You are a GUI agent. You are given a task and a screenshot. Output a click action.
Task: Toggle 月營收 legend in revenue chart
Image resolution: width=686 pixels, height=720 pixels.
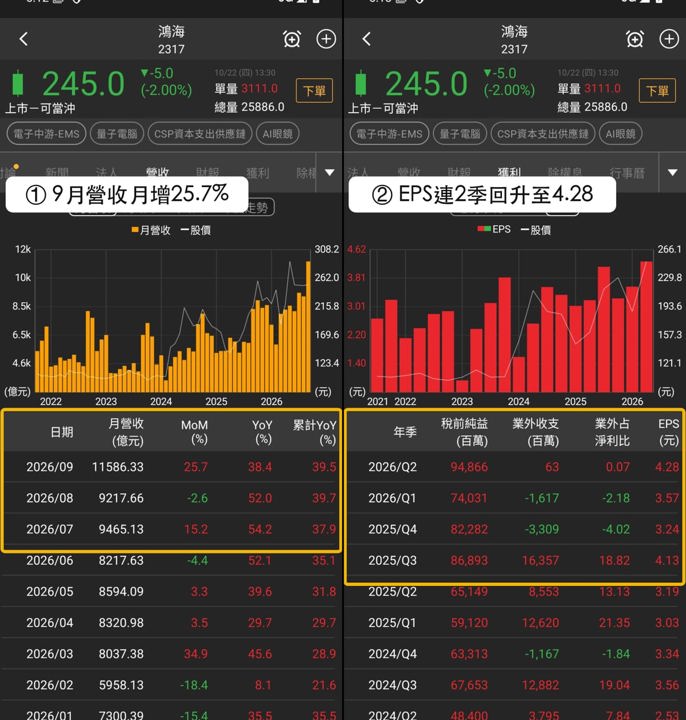point(151,230)
